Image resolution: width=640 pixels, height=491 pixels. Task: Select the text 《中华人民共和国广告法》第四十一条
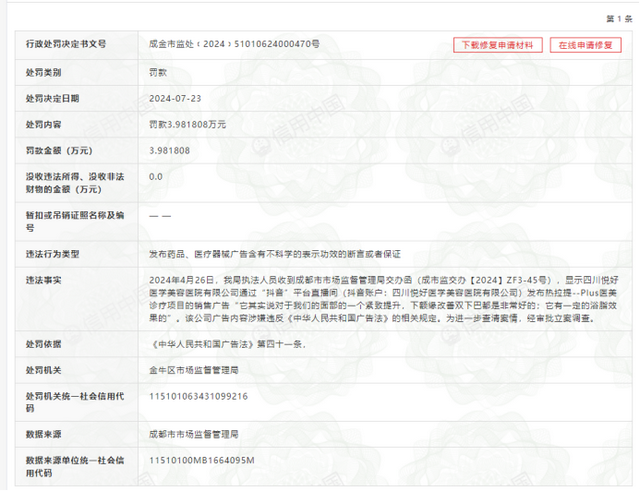click(x=226, y=344)
